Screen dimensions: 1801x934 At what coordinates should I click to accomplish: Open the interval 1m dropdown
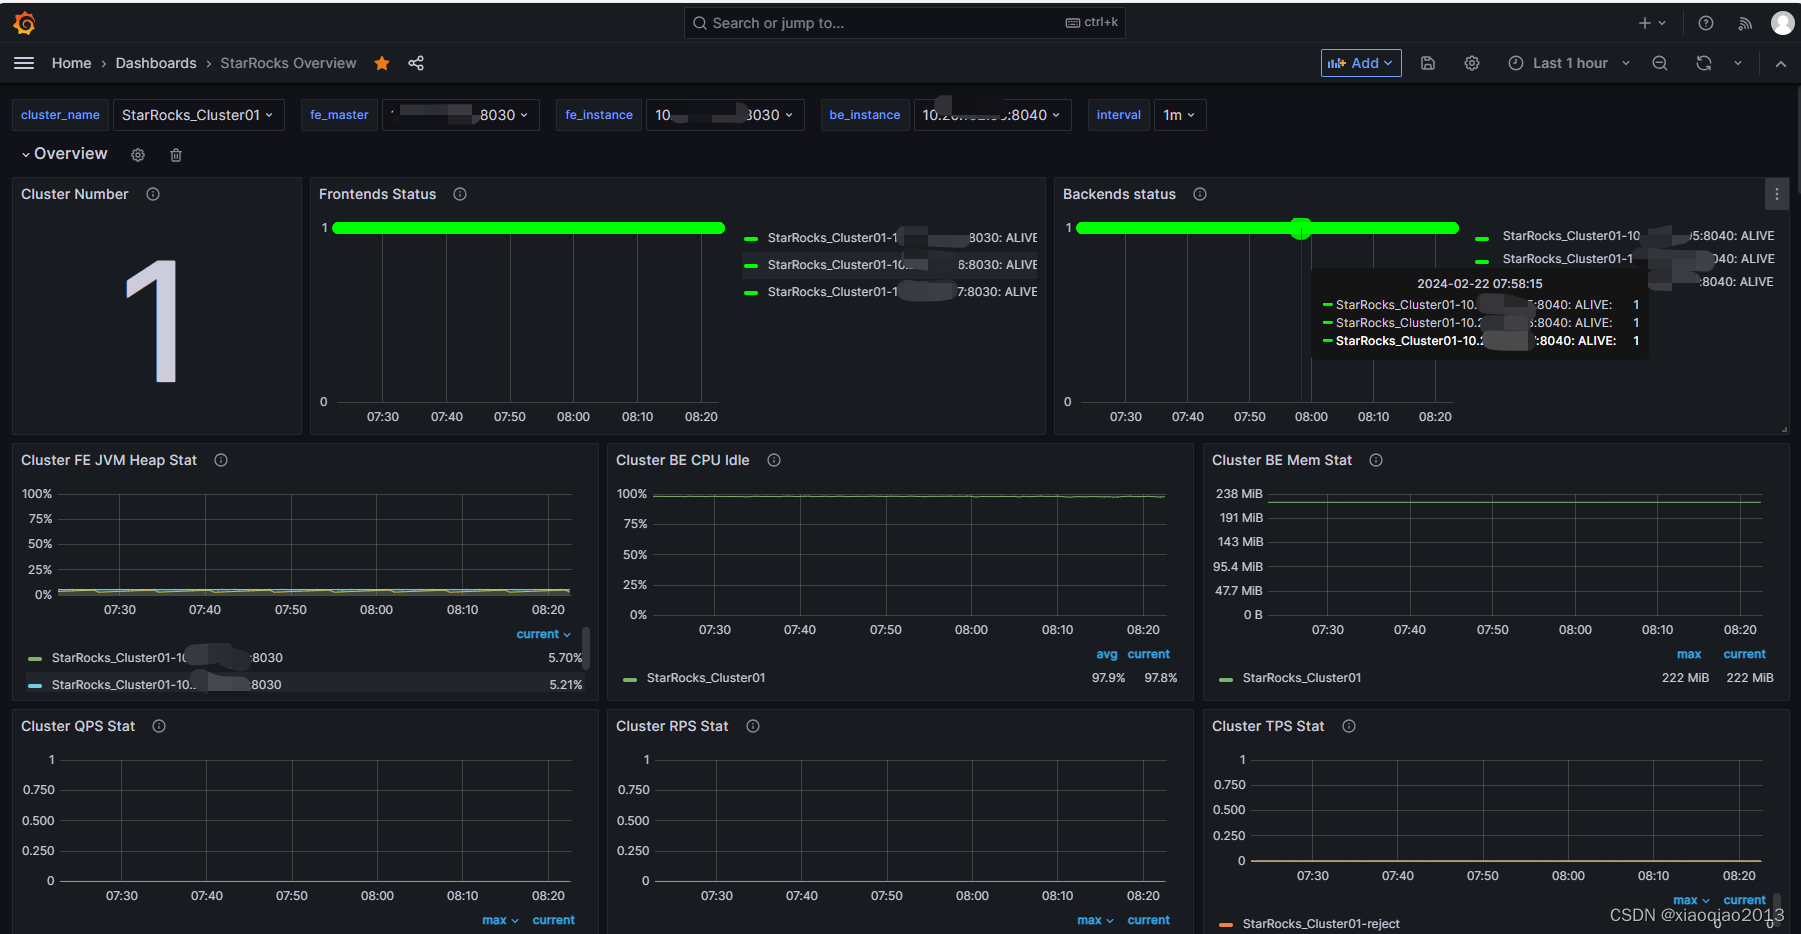[x=1179, y=115]
